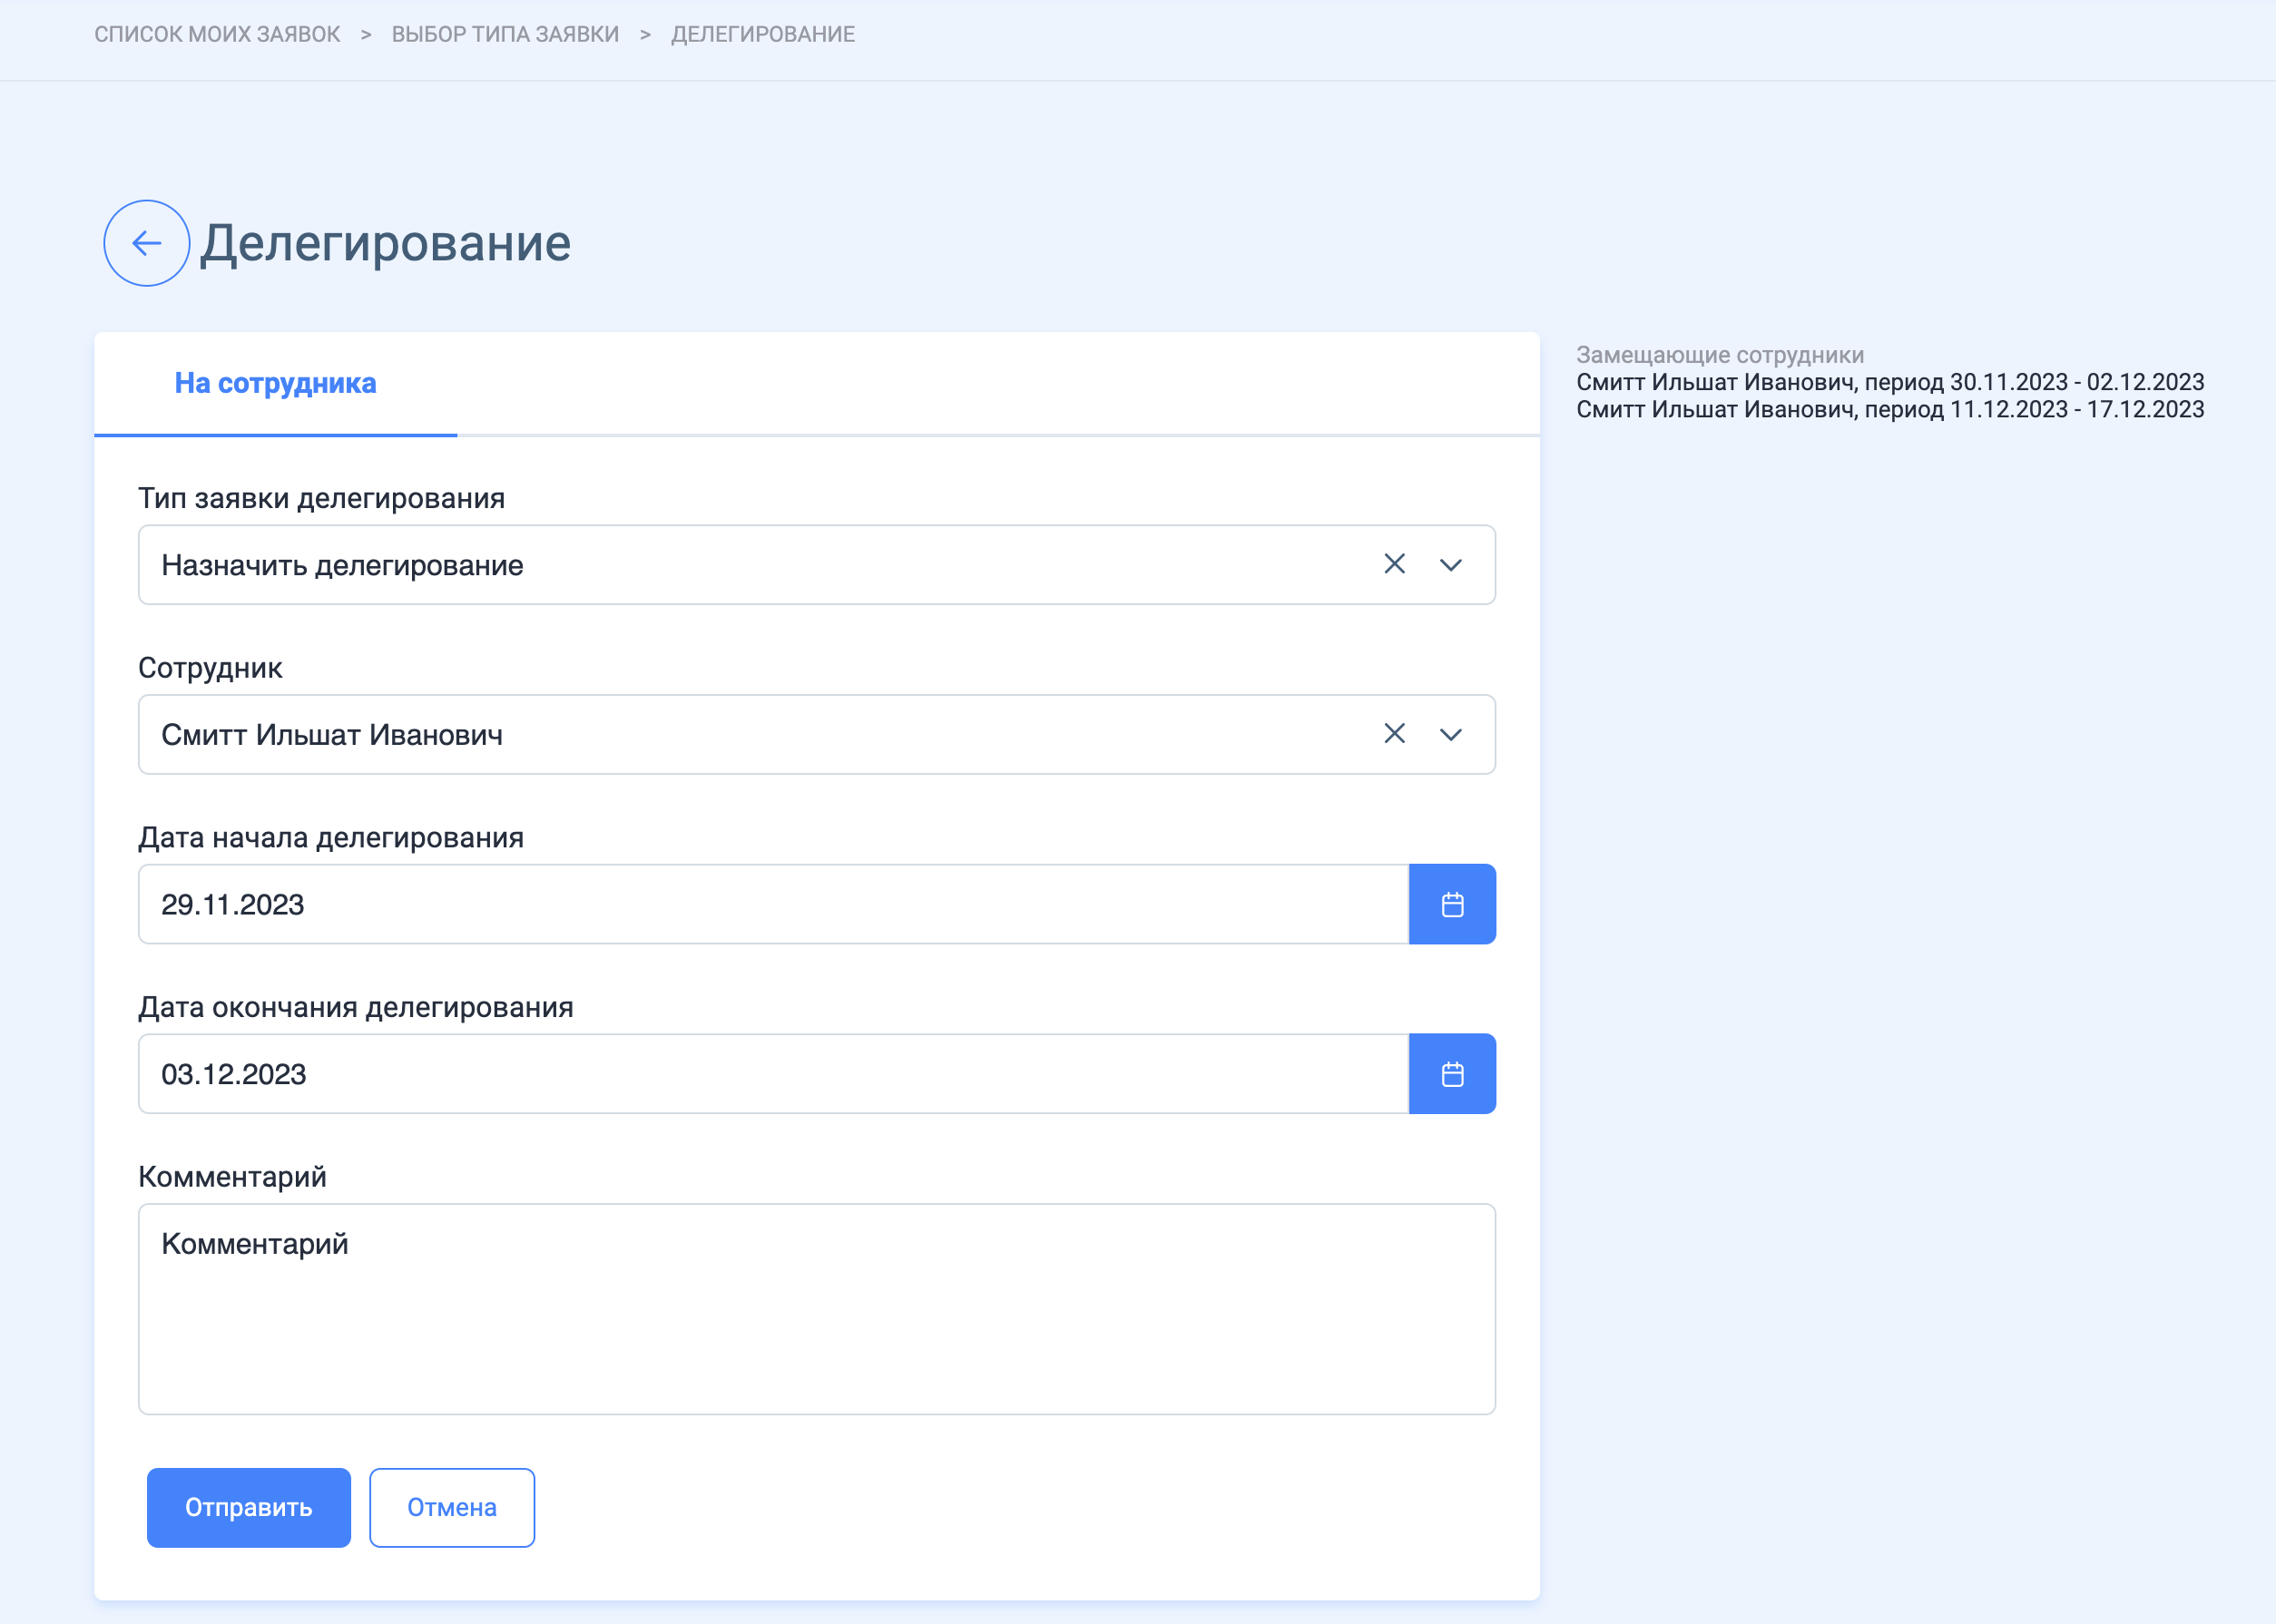Click into the Комментарий text area
Screen dimensions: 2276x1624
[x=817, y=1309]
